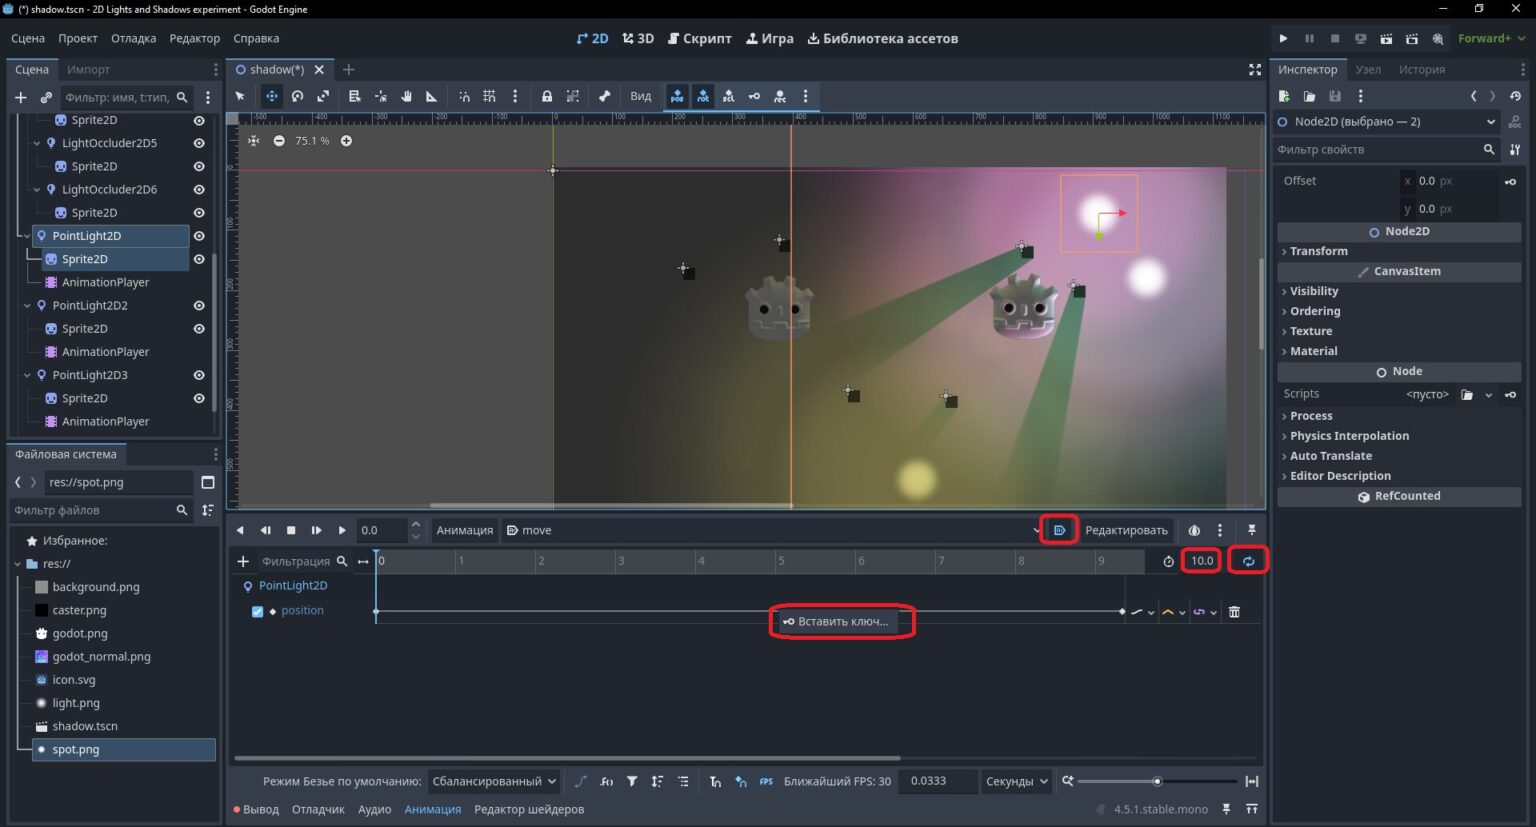Screen dimensions: 1536x827
Task: Click Вставить ключ context option
Action: tap(836, 621)
